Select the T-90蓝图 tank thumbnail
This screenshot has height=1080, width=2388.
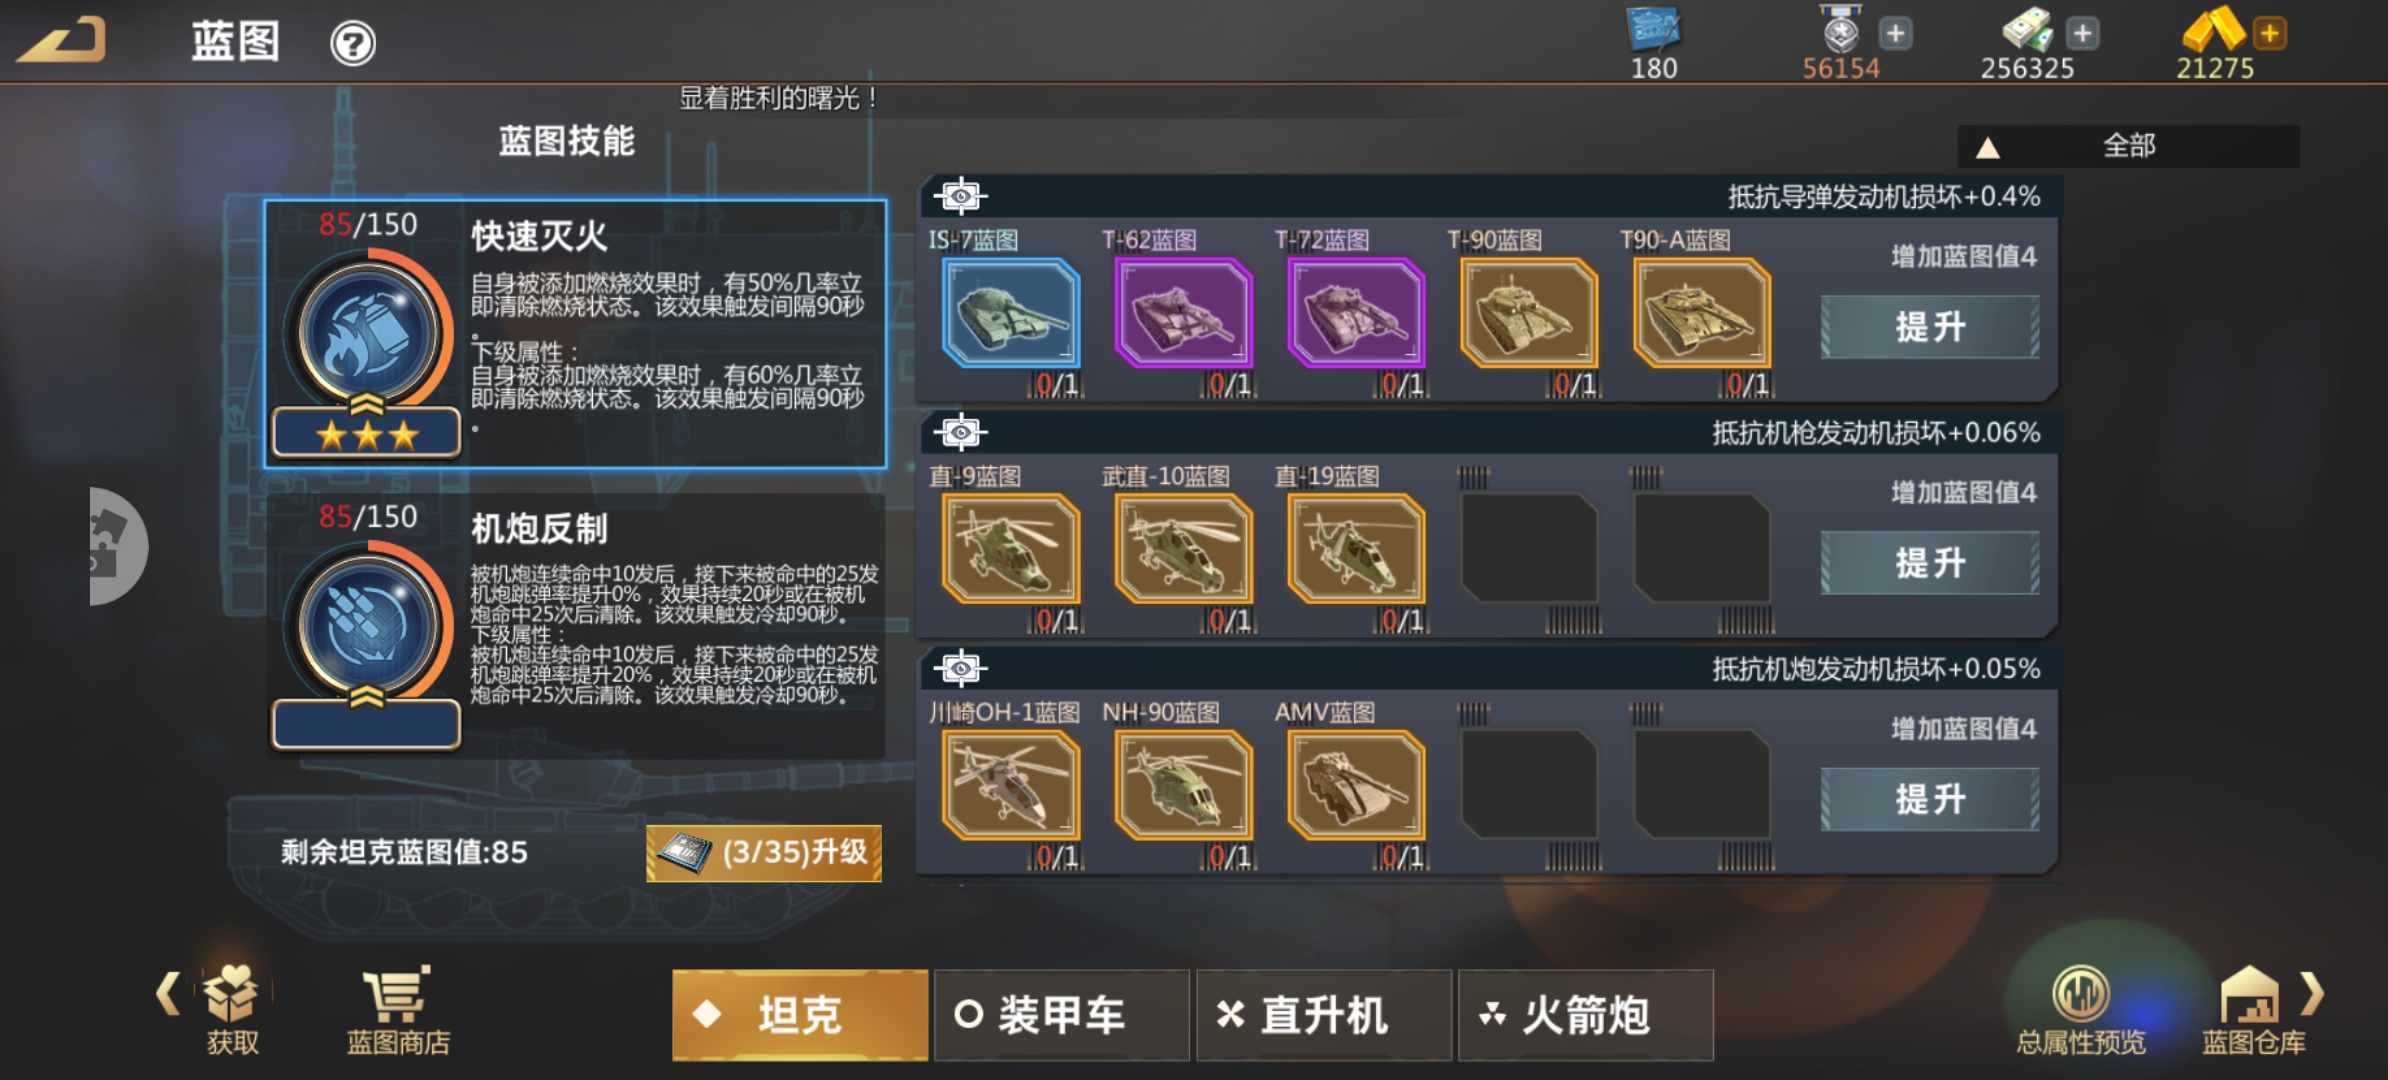(1528, 313)
